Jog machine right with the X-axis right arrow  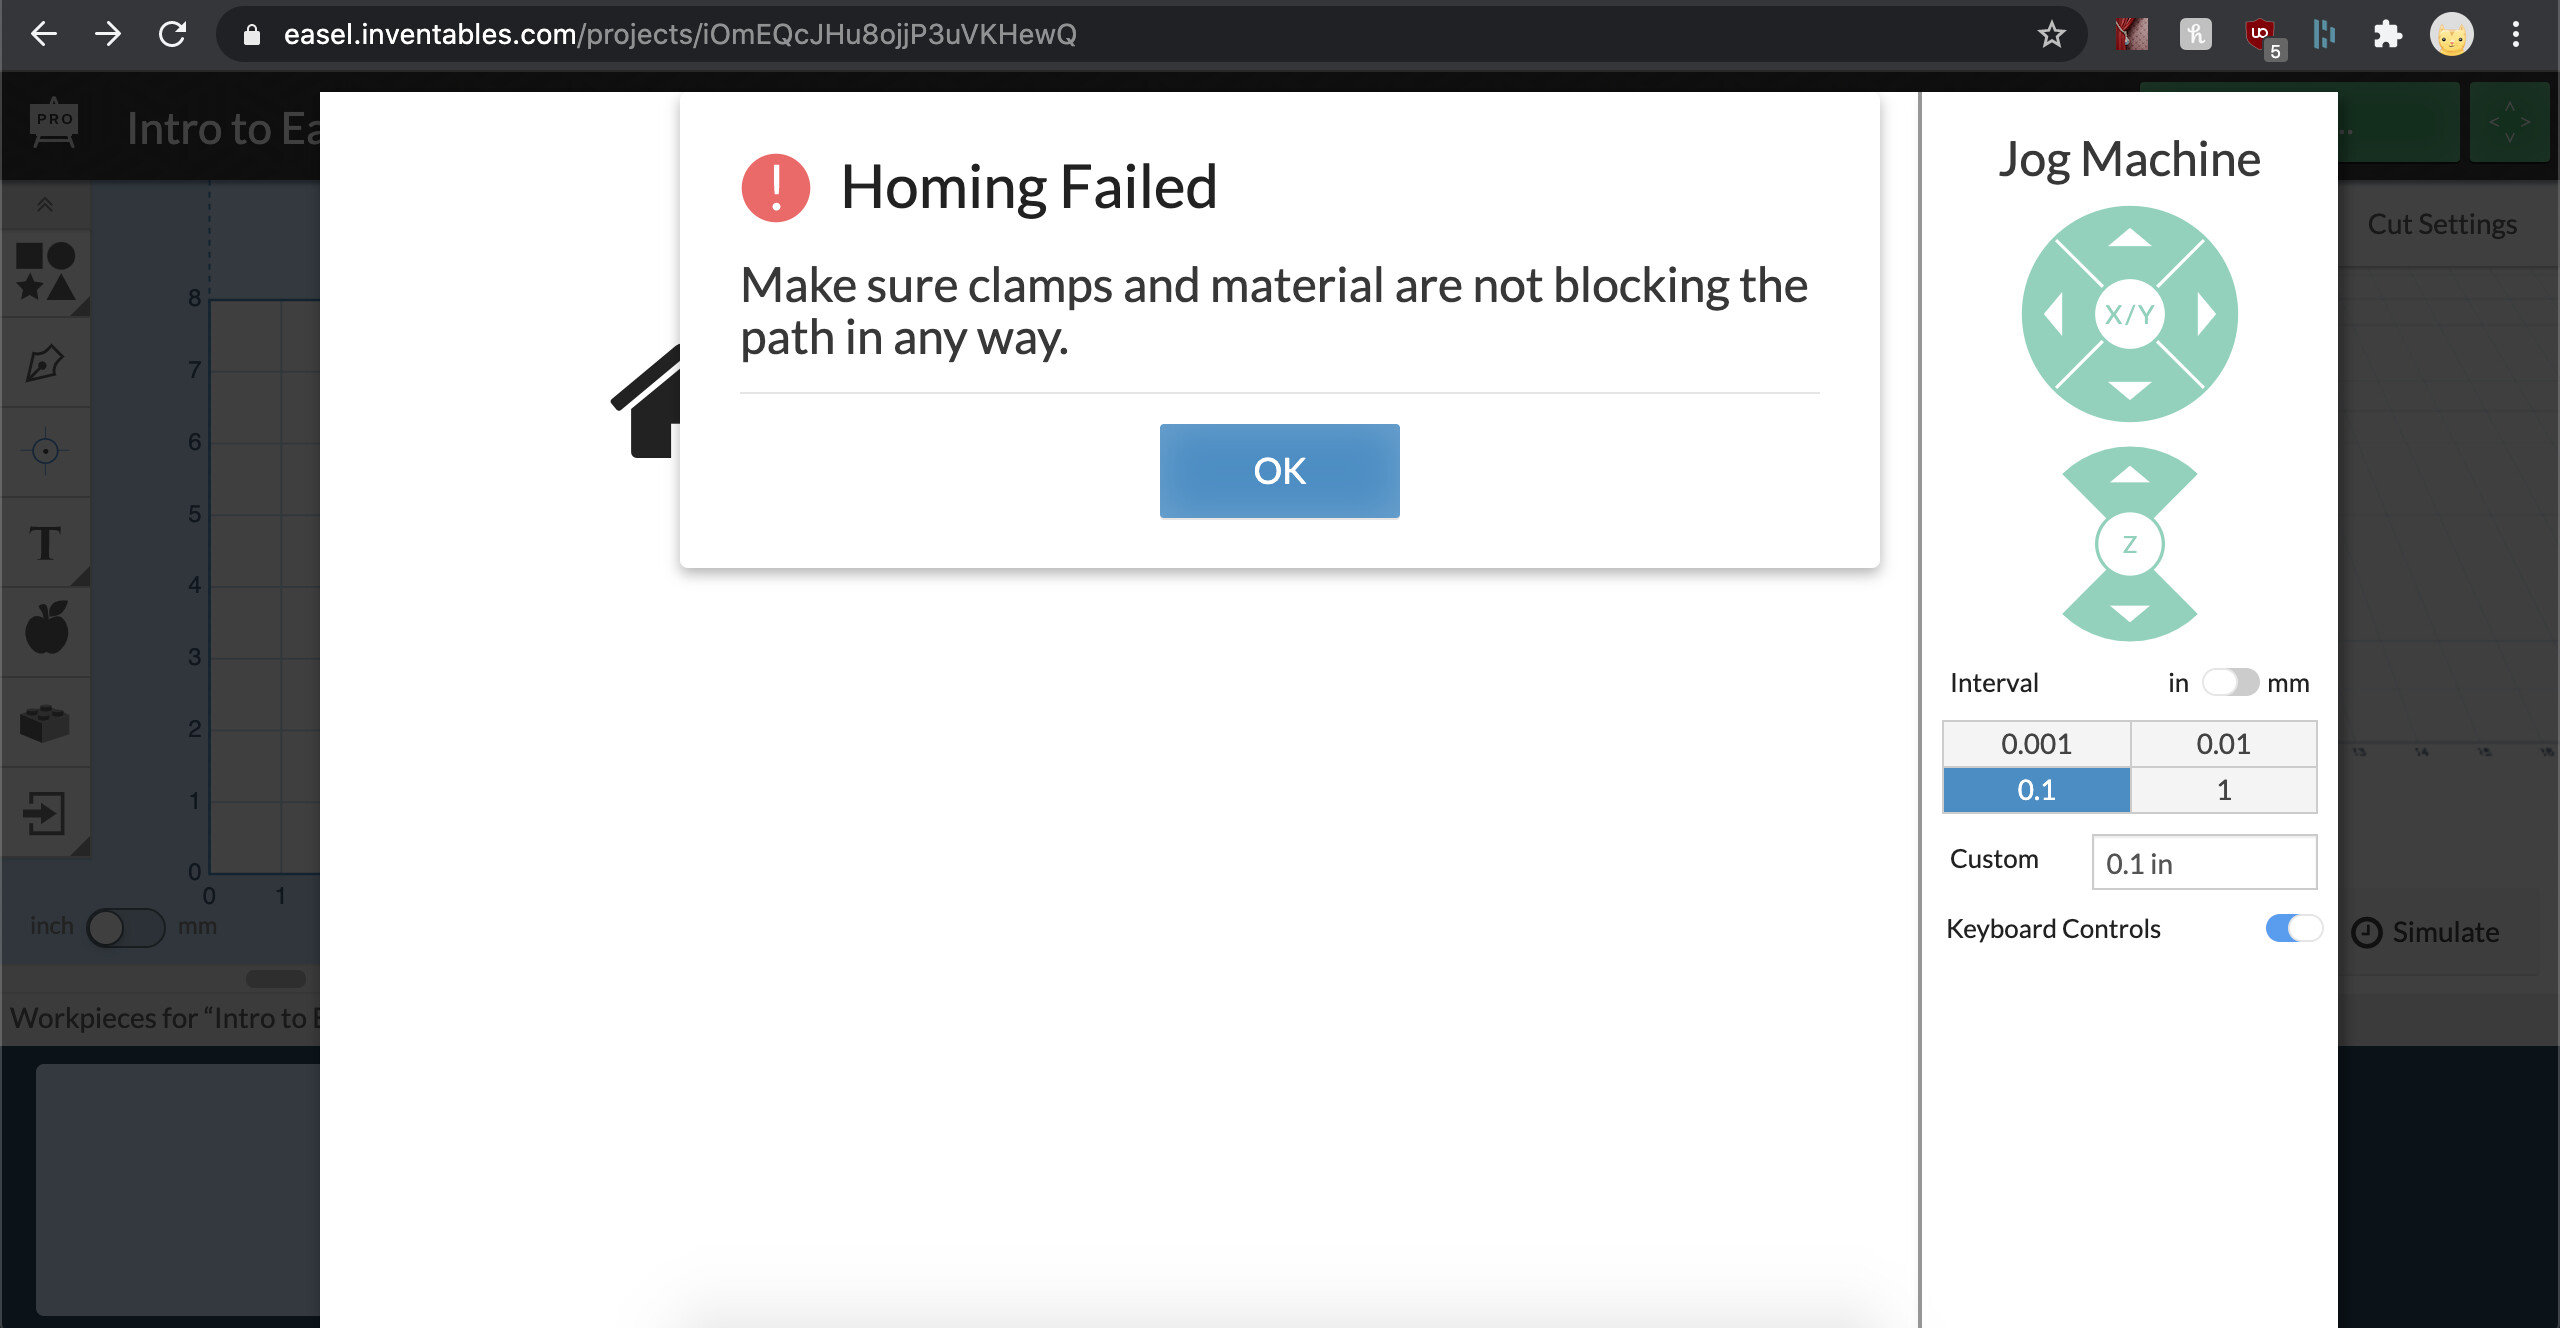pyautogui.click(x=2206, y=315)
